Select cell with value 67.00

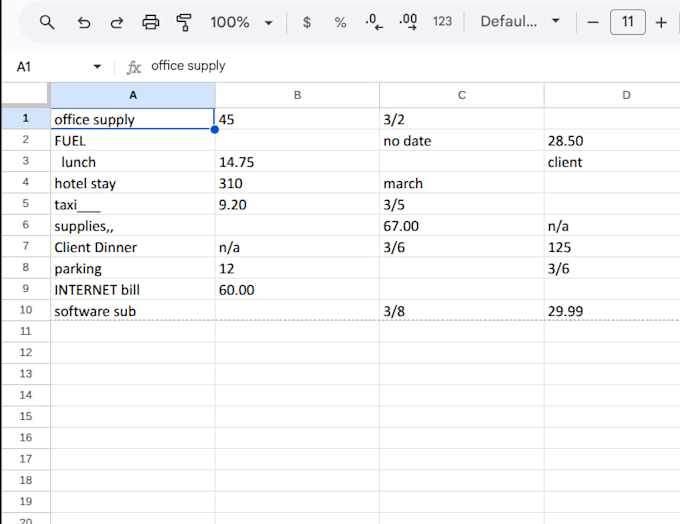click(461, 225)
